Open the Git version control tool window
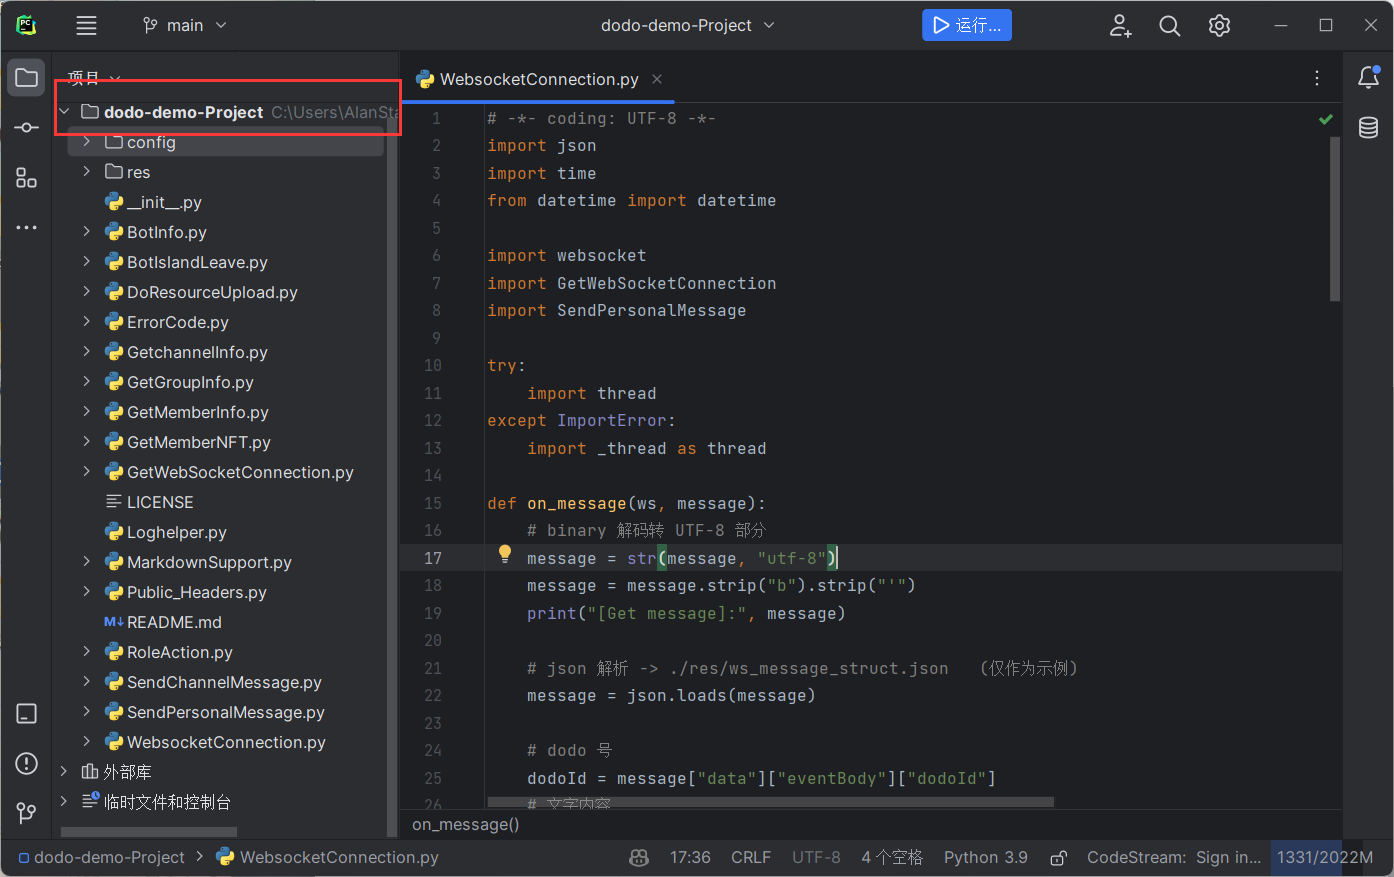The image size is (1394, 877). [27, 813]
